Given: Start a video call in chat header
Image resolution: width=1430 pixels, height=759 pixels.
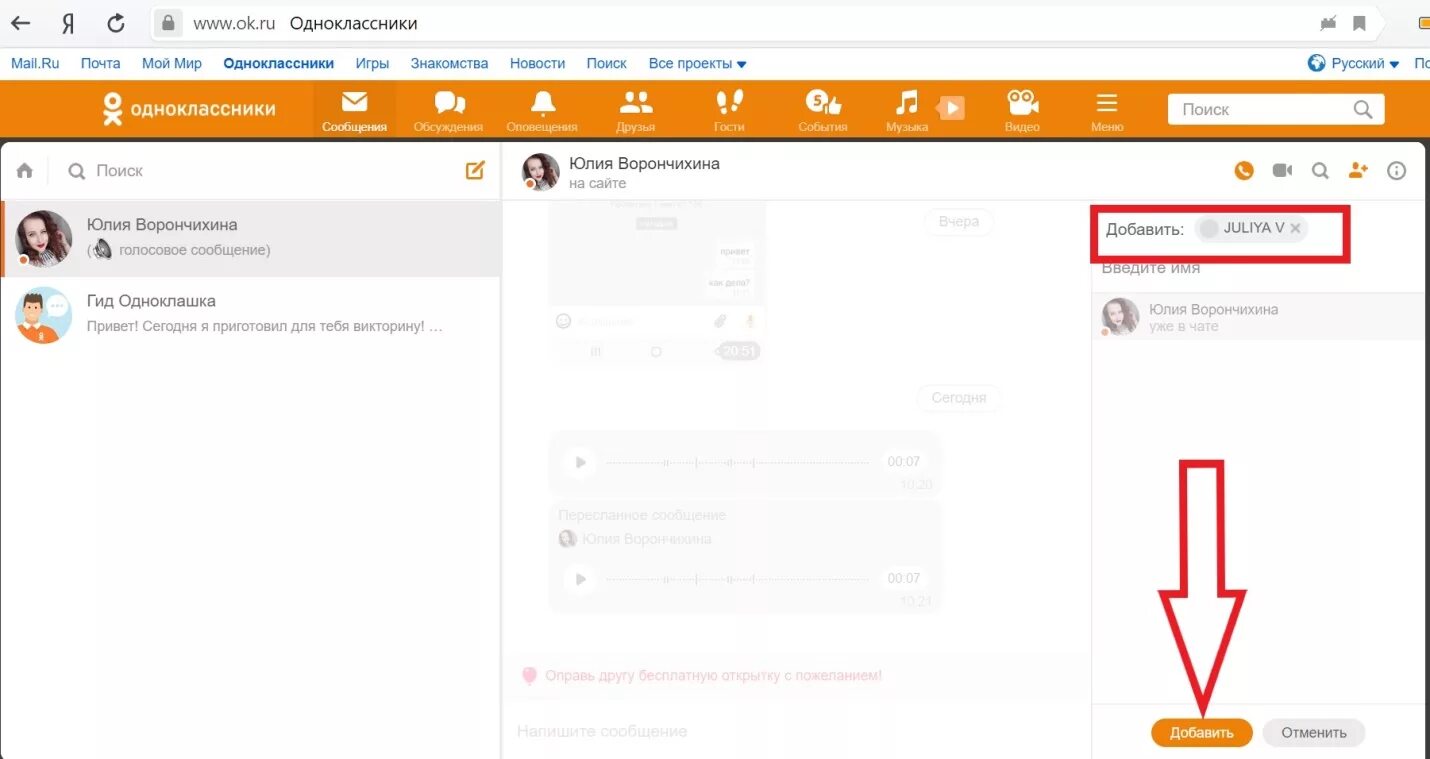Looking at the screenshot, I should tap(1282, 171).
